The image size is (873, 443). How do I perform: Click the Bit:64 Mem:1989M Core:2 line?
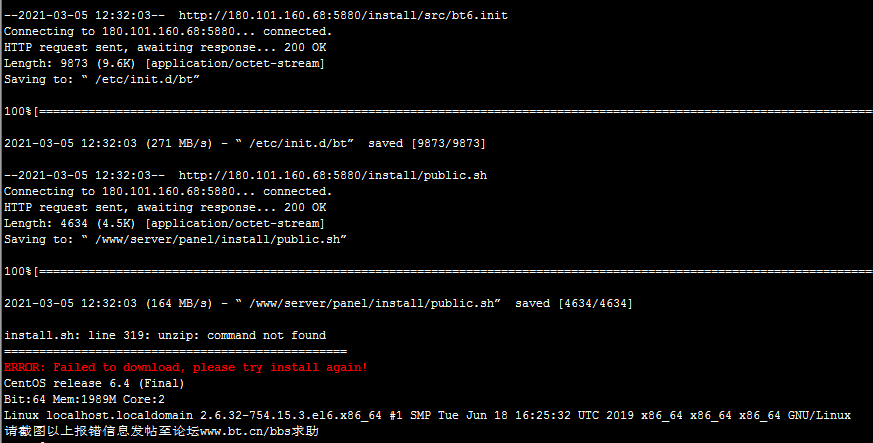click(84, 400)
